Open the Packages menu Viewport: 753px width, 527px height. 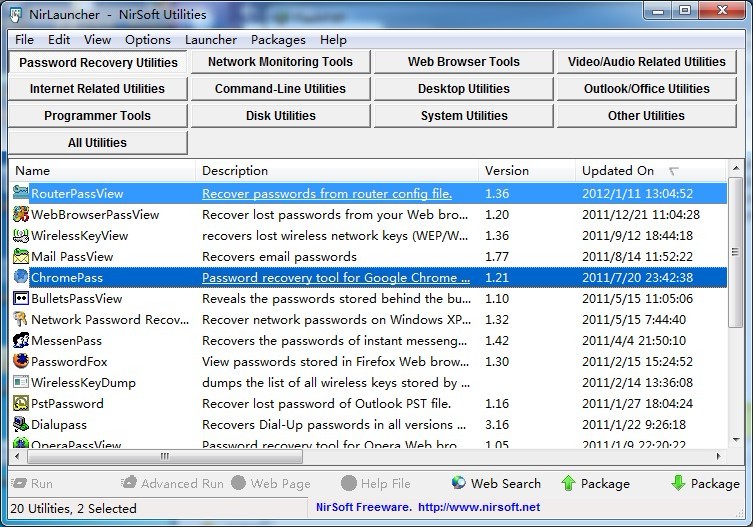[x=278, y=40]
